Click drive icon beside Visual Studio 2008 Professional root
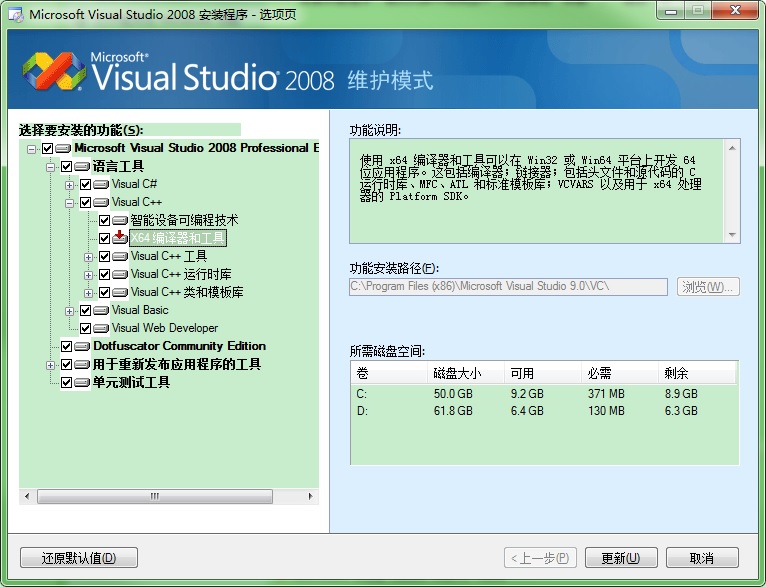766x587 pixels. [63, 148]
